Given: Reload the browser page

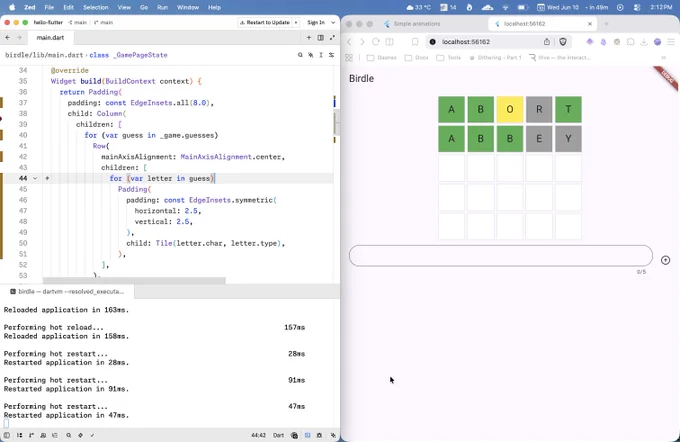Looking at the screenshot, I should [x=376, y=42].
